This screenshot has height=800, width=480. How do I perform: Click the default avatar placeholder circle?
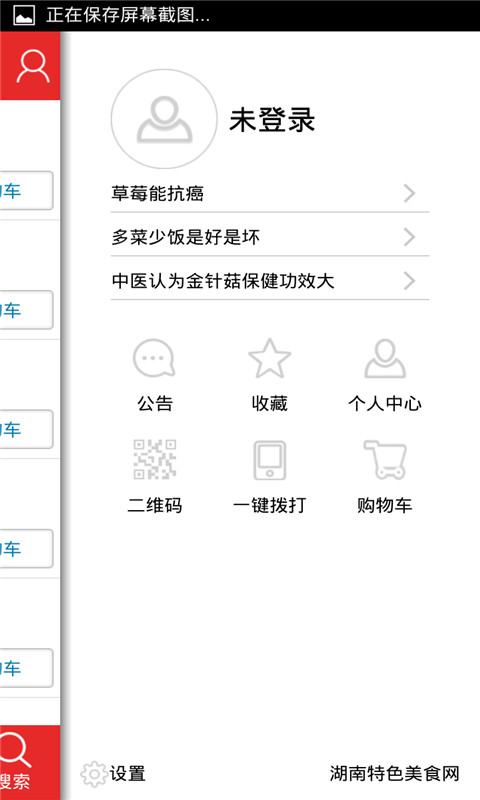tap(164, 119)
